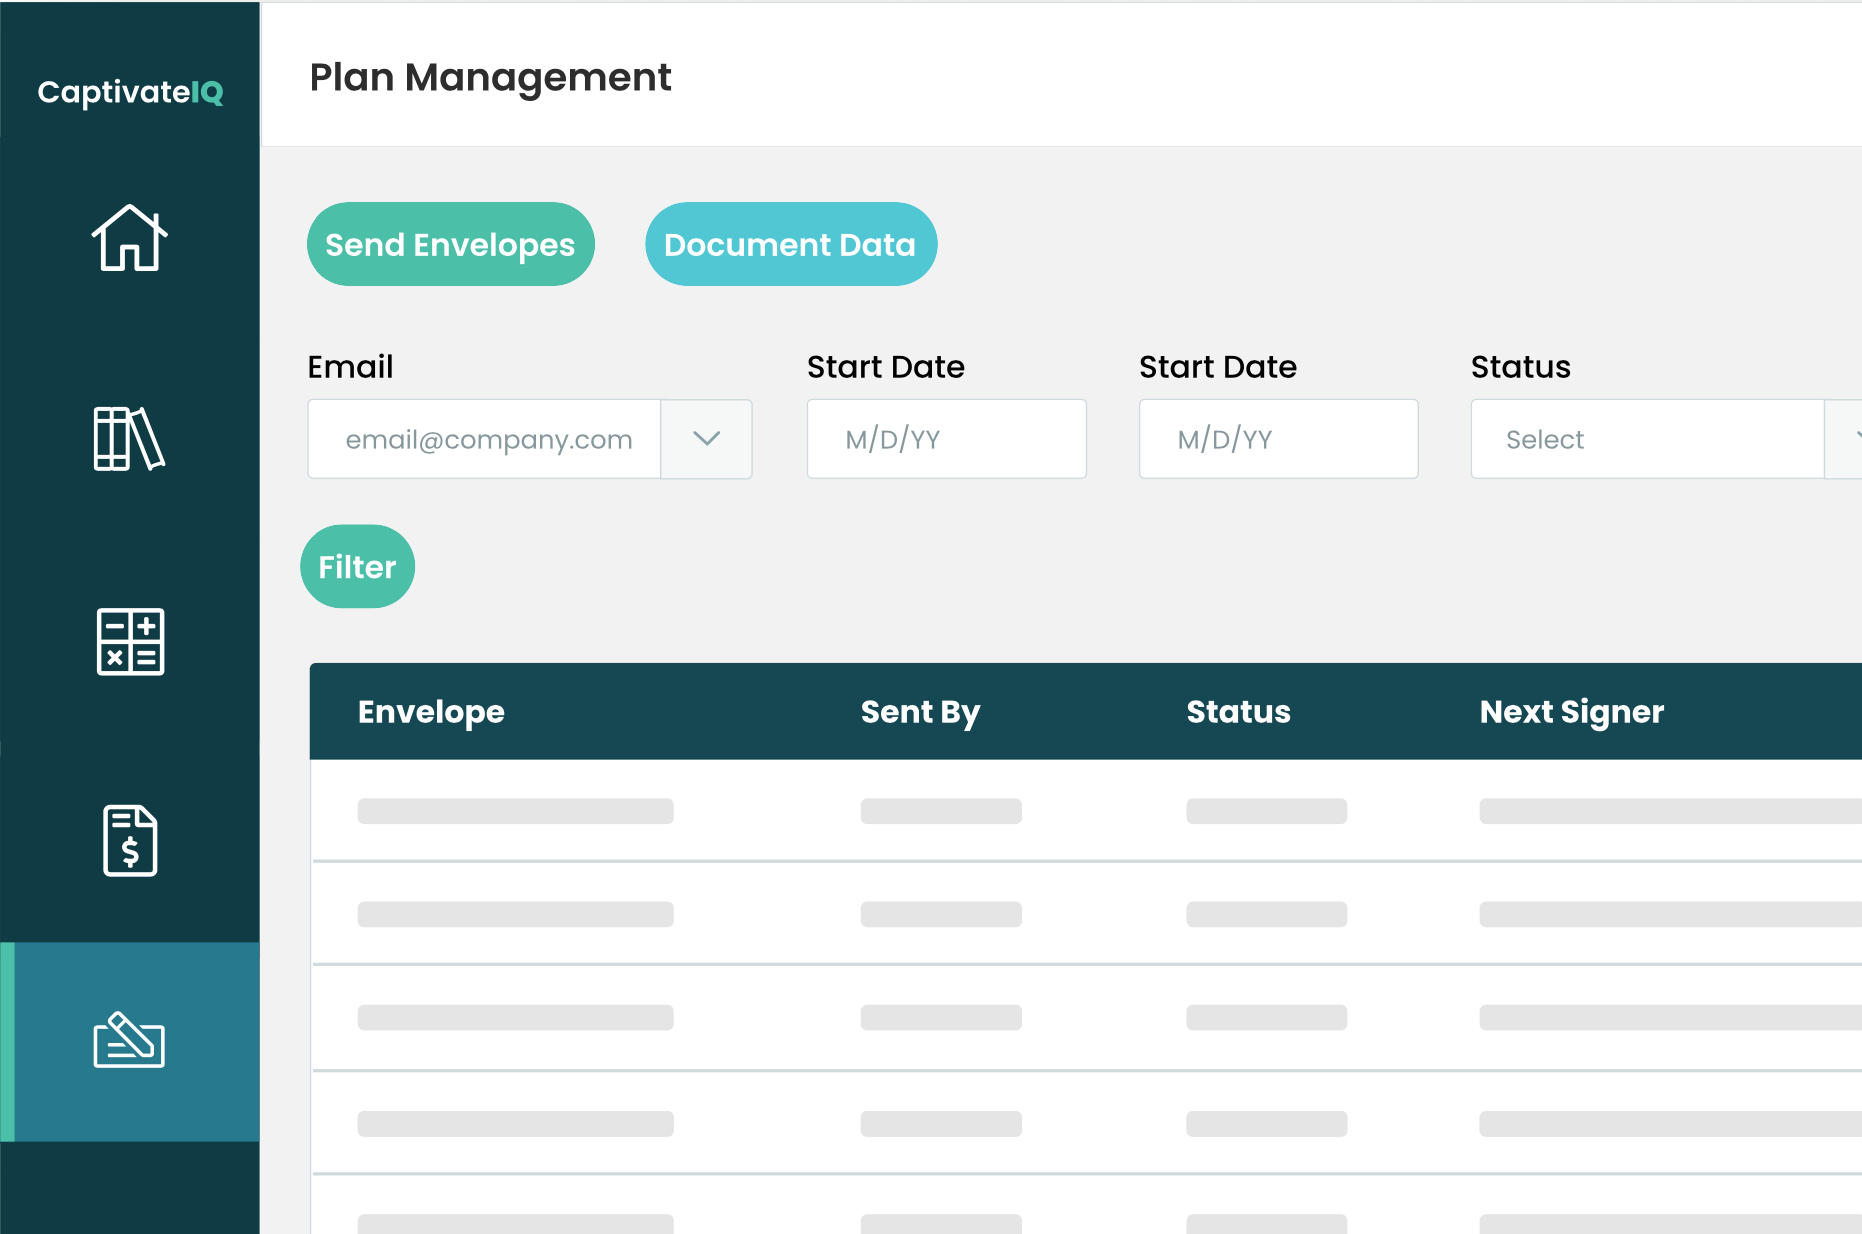Click inside the email@company.com input field
This screenshot has width=1862, height=1234.
[x=484, y=439]
